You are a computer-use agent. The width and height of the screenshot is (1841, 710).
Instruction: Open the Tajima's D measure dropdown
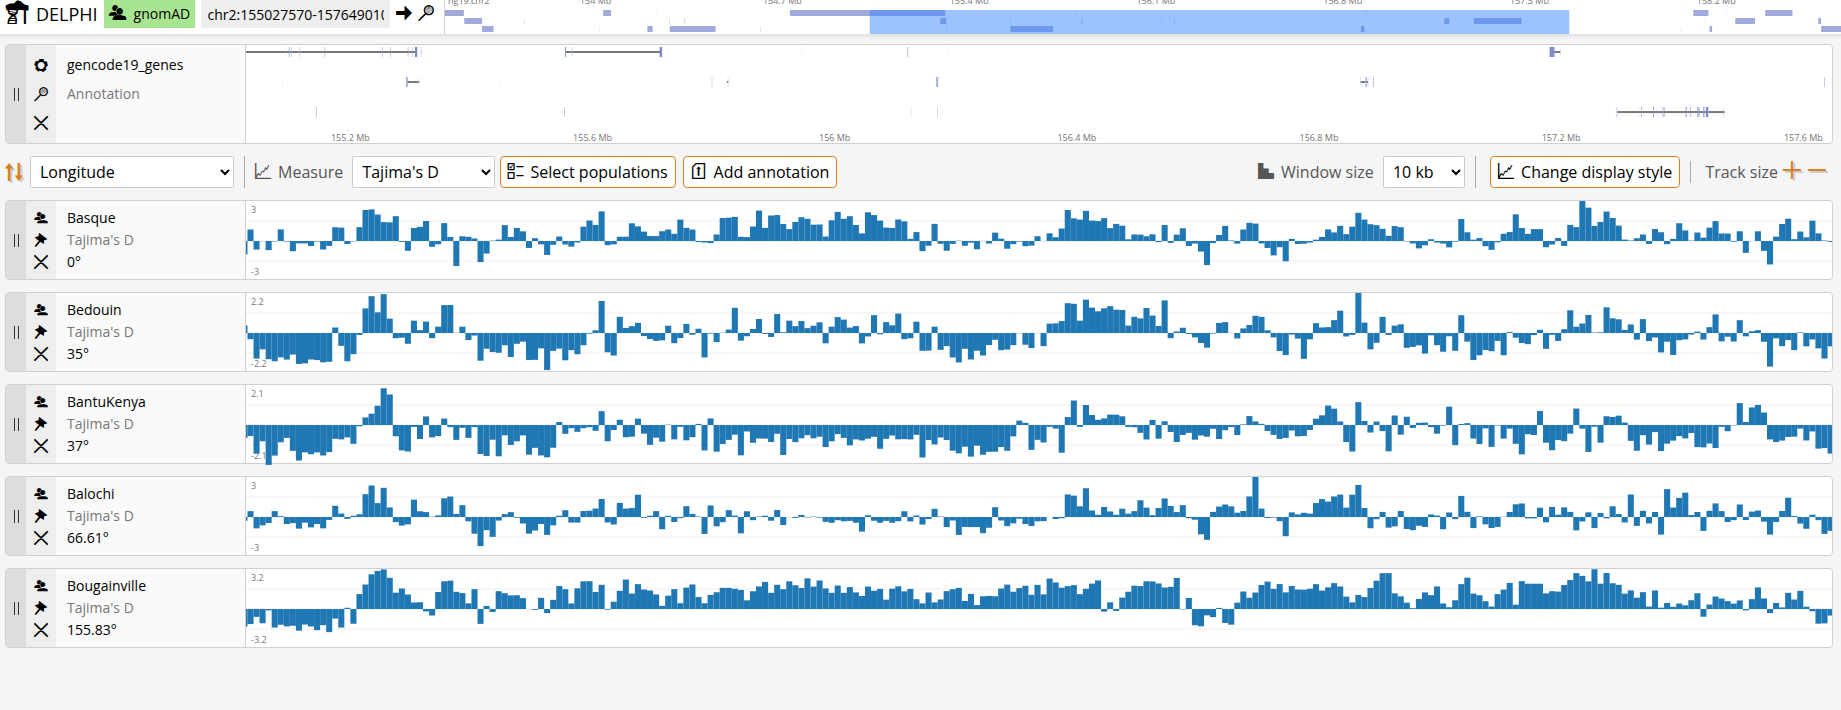[x=424, y=172]
